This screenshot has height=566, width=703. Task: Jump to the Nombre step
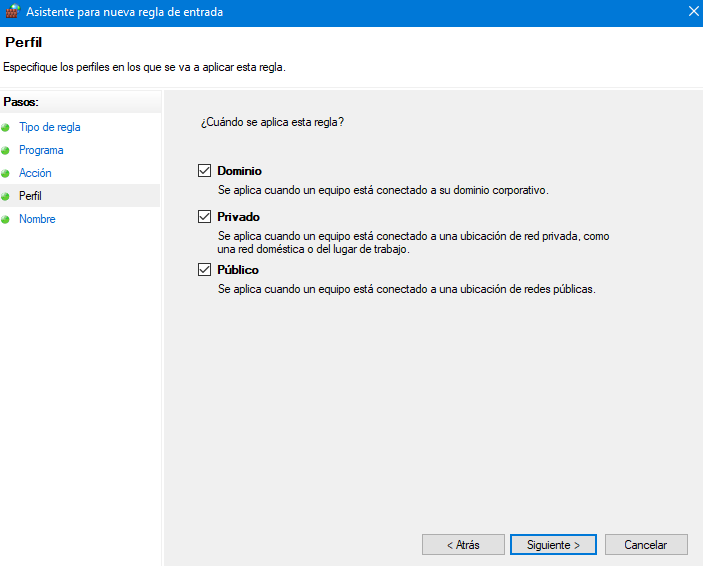click(x=37, y=219)
